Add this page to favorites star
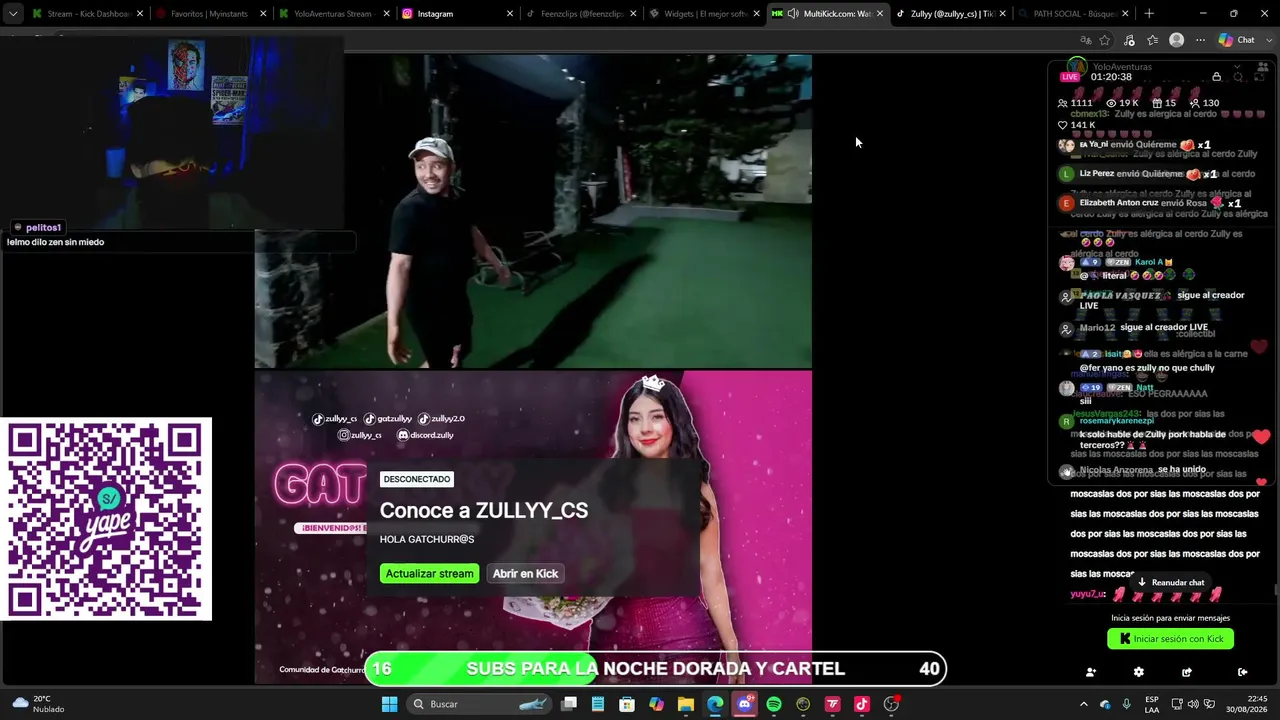This screenshot has height=720, width=1280. coord(1105,40)
